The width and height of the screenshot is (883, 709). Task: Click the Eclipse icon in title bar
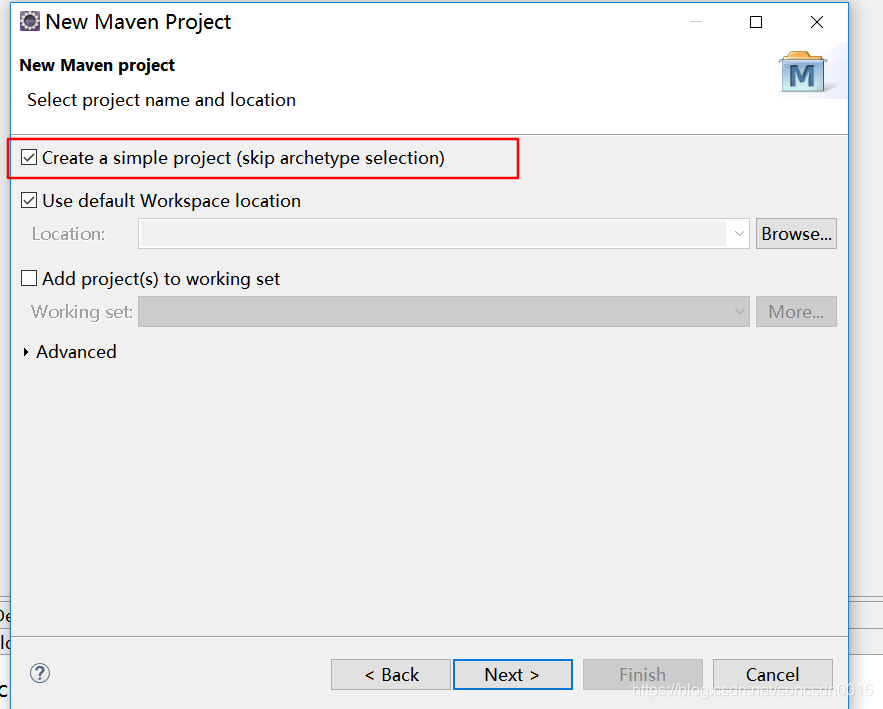[30, 21]
